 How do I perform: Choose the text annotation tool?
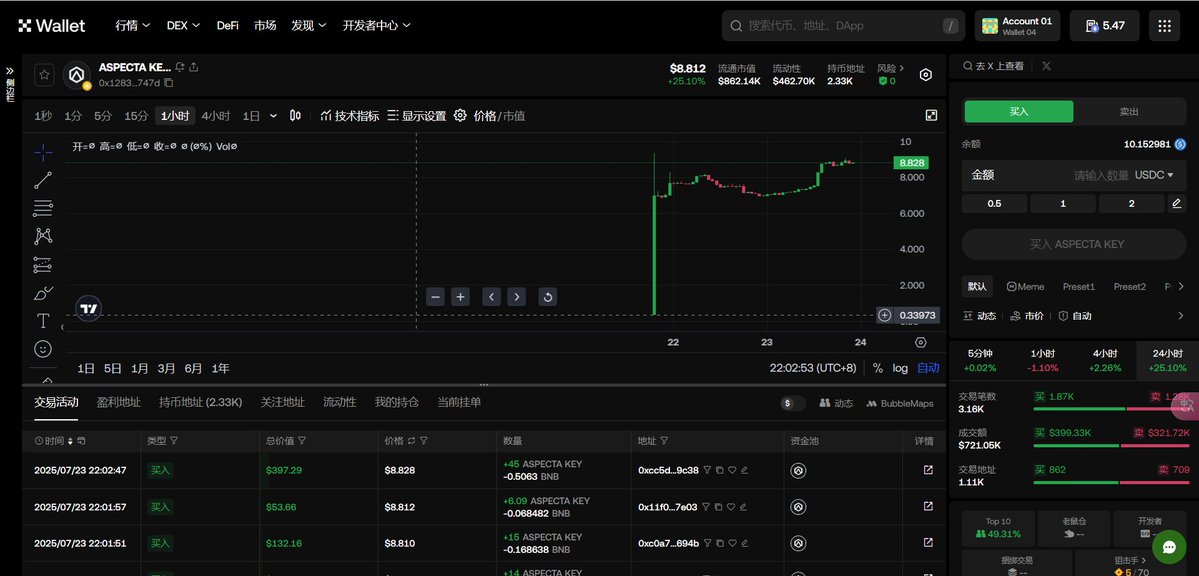tap(44, 321)
